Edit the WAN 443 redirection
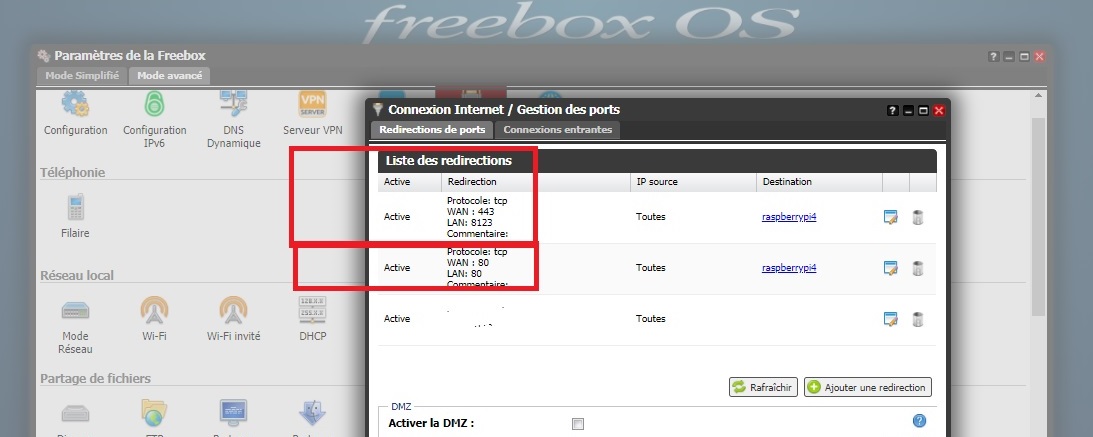 click(x=892, y=217)
